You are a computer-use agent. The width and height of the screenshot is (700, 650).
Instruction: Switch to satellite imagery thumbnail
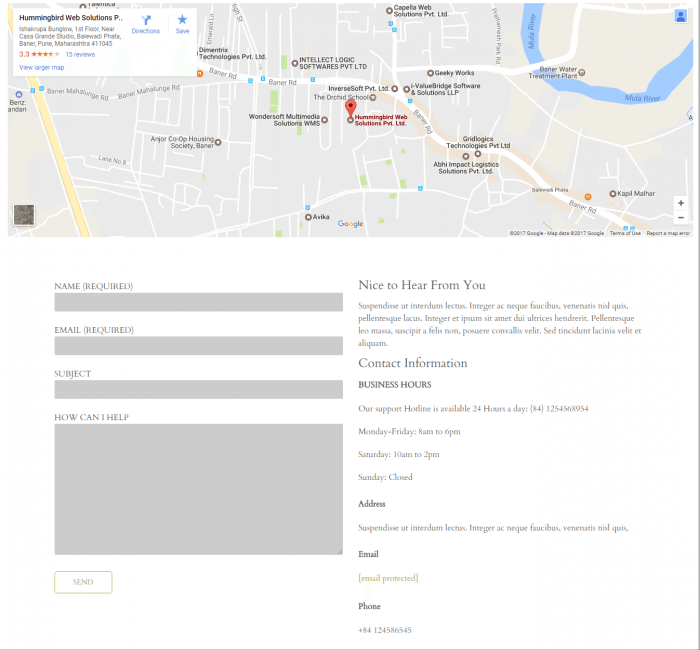[x=24, y=215]
